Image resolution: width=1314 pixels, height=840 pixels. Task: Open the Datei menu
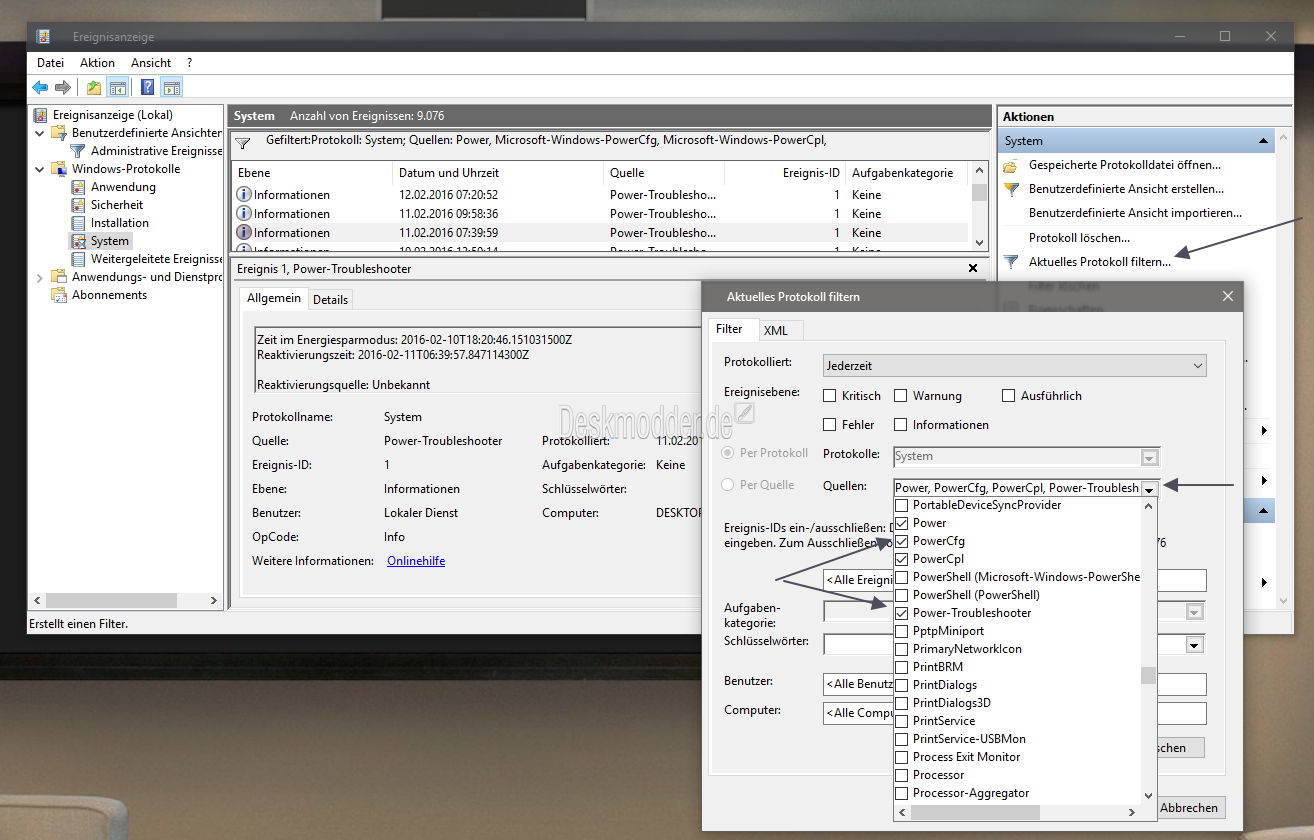(50, 63)
